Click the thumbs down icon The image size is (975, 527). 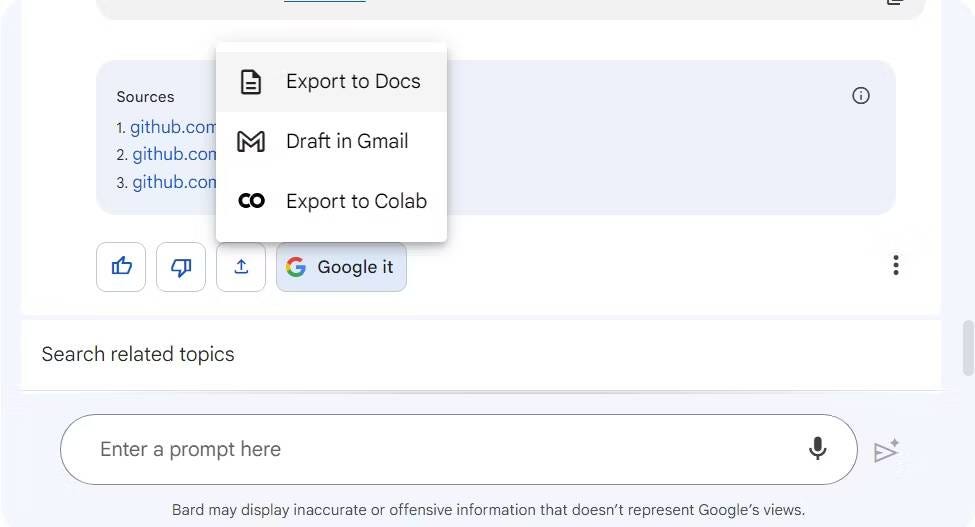coord(181,267)
